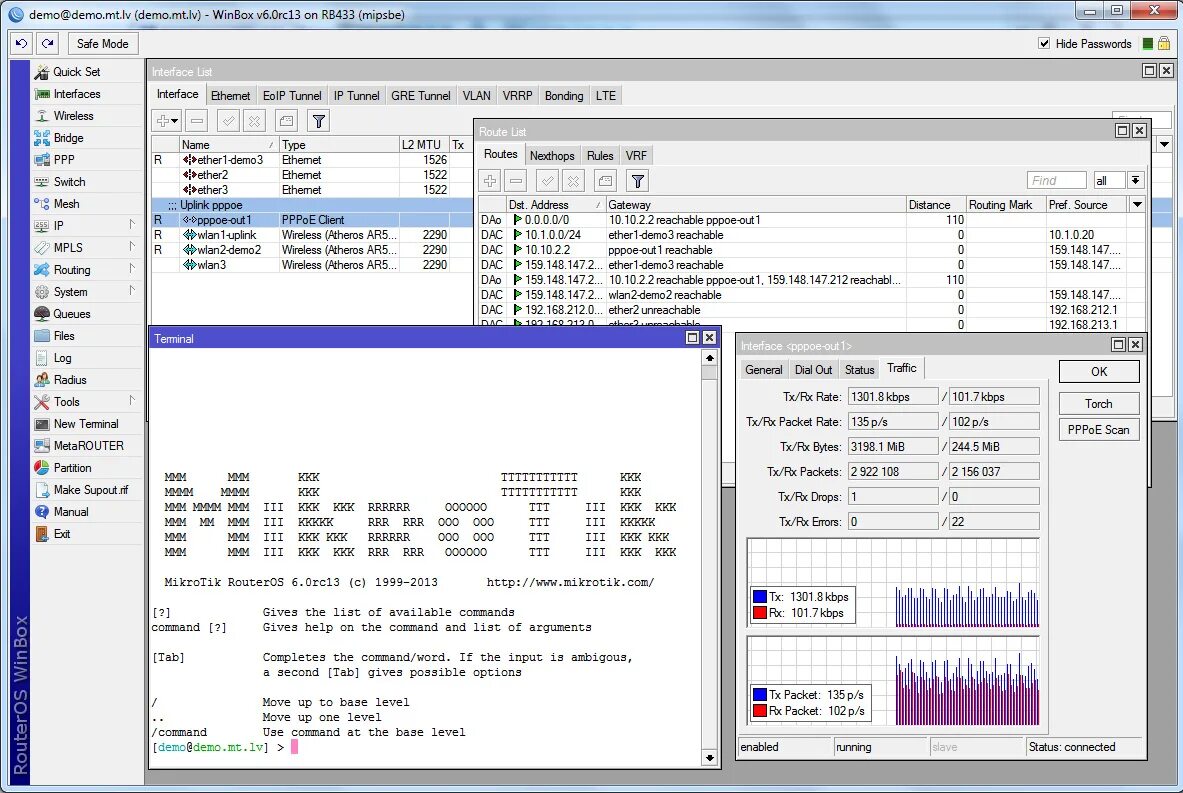This screenshot has height=793, width=1183.
Task: Expand MPLS submenu in sidebar
Action: pos(132,247)
